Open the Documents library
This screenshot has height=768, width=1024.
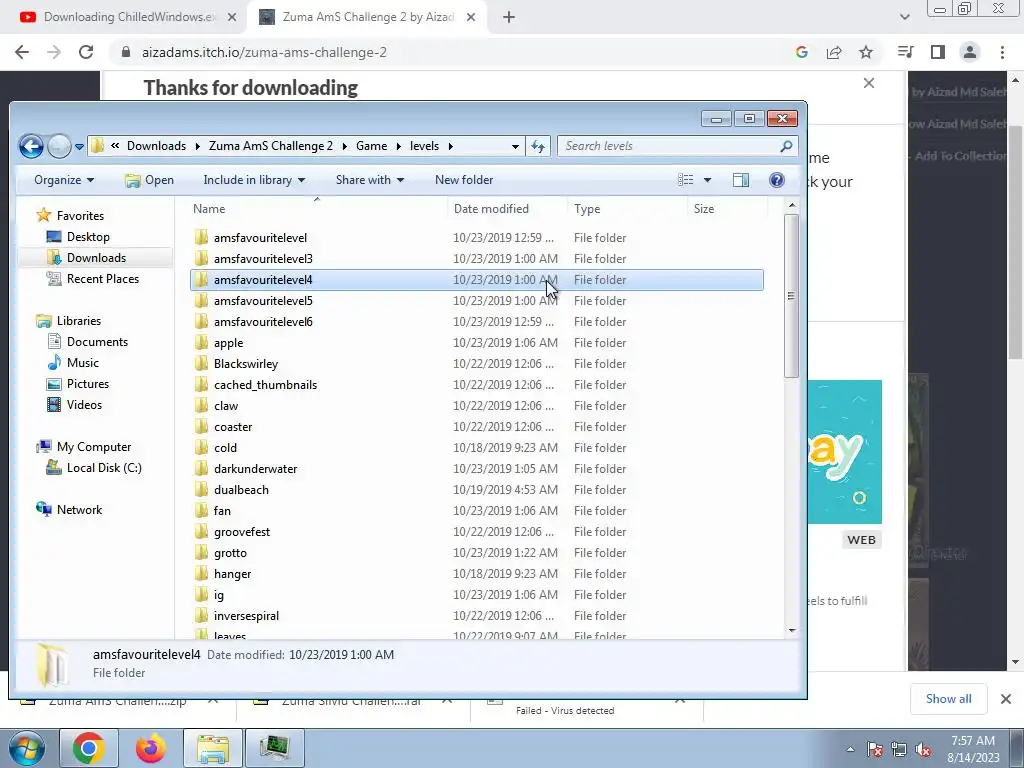click(97, 342)
